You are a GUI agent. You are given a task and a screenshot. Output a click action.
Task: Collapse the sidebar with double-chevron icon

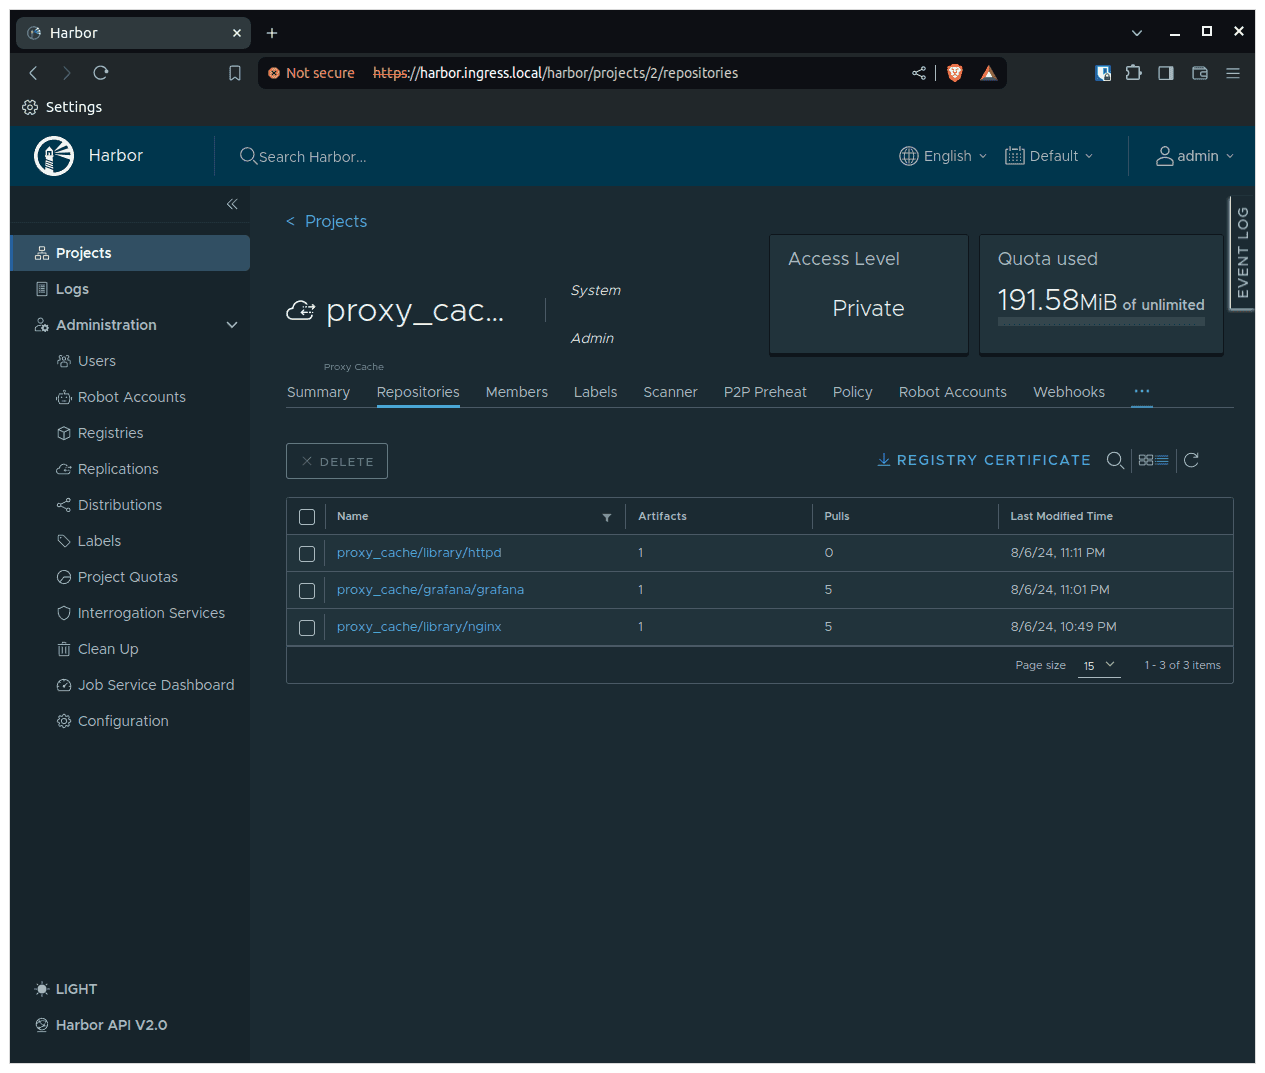[x=232, y=204]
